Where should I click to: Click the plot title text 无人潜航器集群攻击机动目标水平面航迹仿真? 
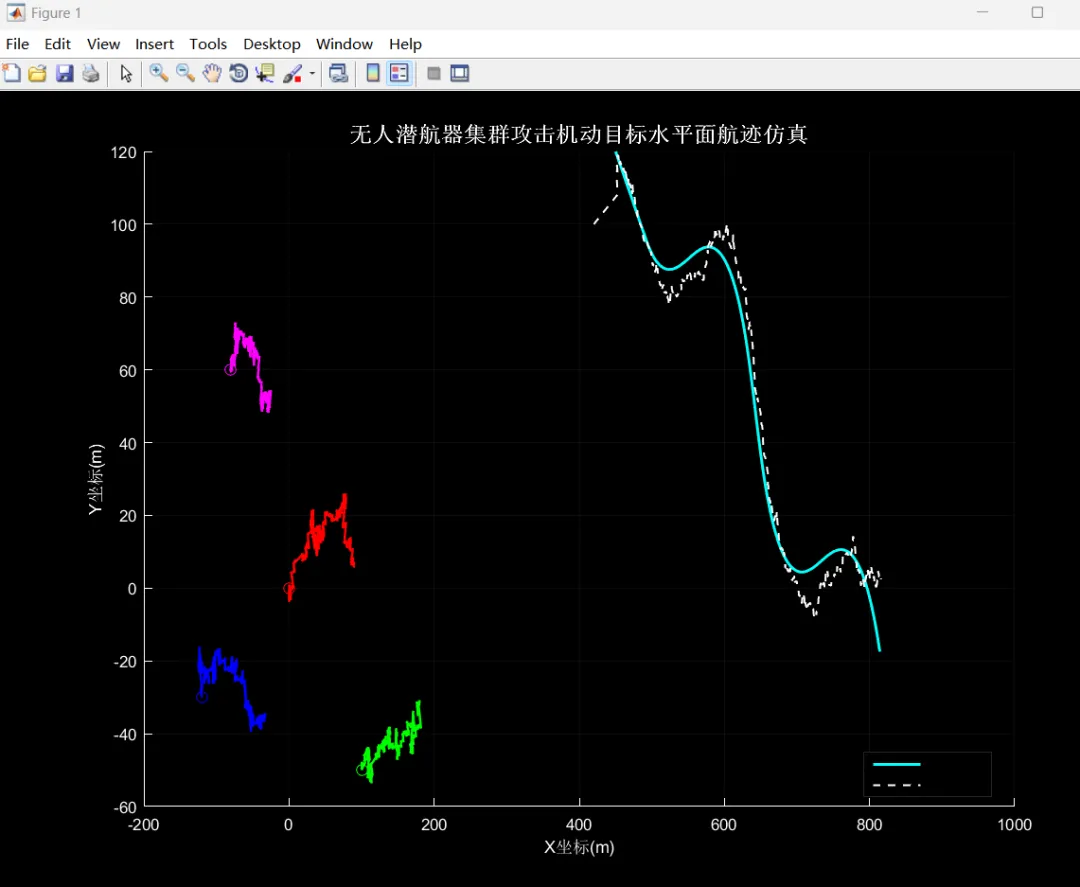[579, 134]
